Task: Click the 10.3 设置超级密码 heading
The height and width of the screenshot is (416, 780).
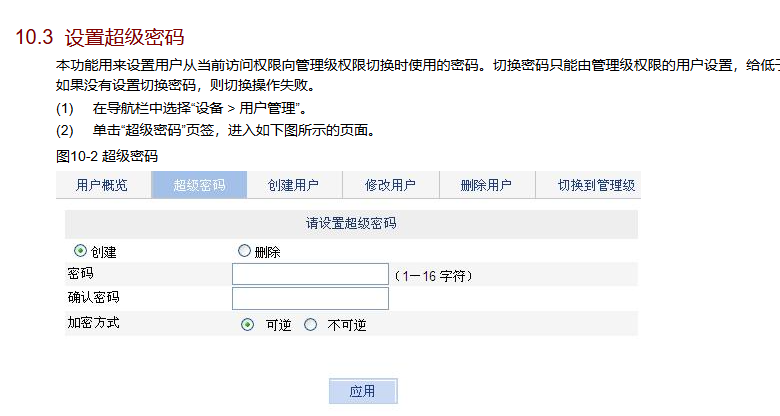Action: 100,38
